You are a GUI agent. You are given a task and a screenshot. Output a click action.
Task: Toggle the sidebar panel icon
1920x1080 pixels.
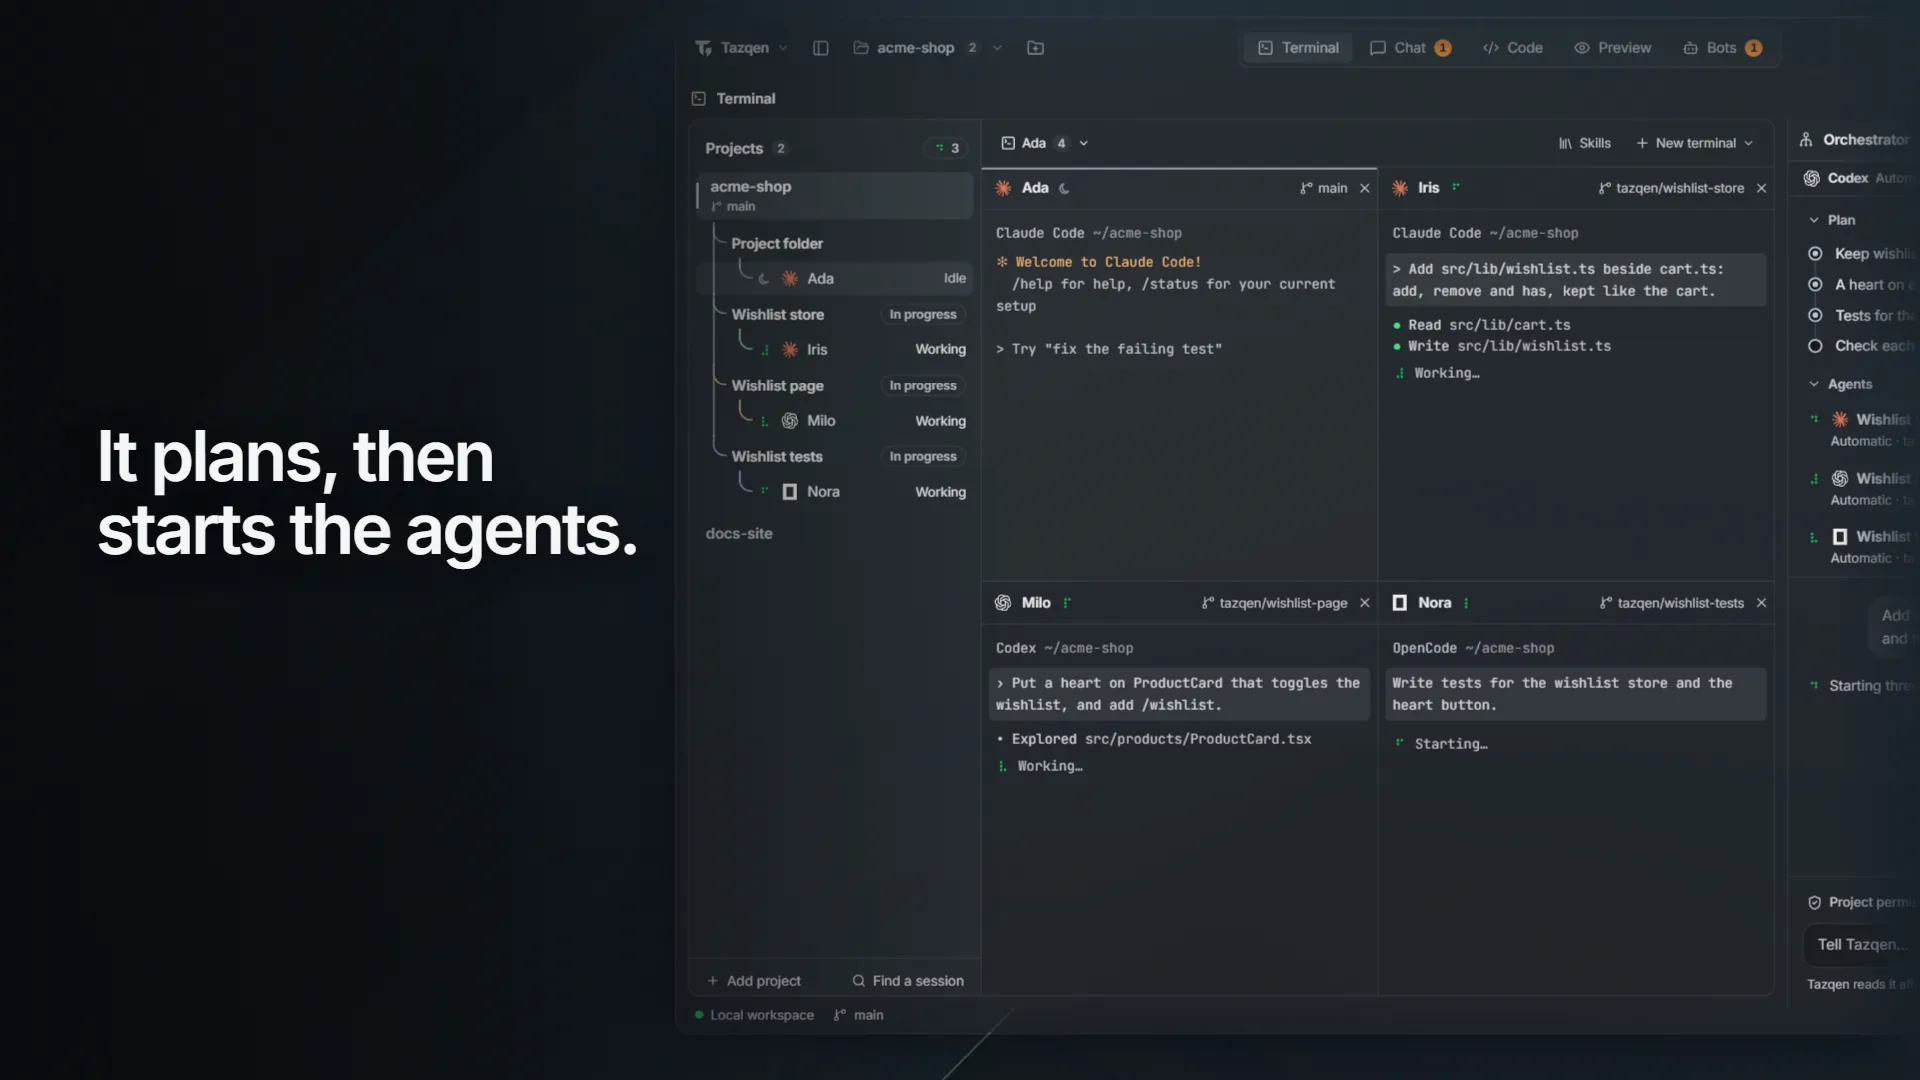tap(821, 48)
